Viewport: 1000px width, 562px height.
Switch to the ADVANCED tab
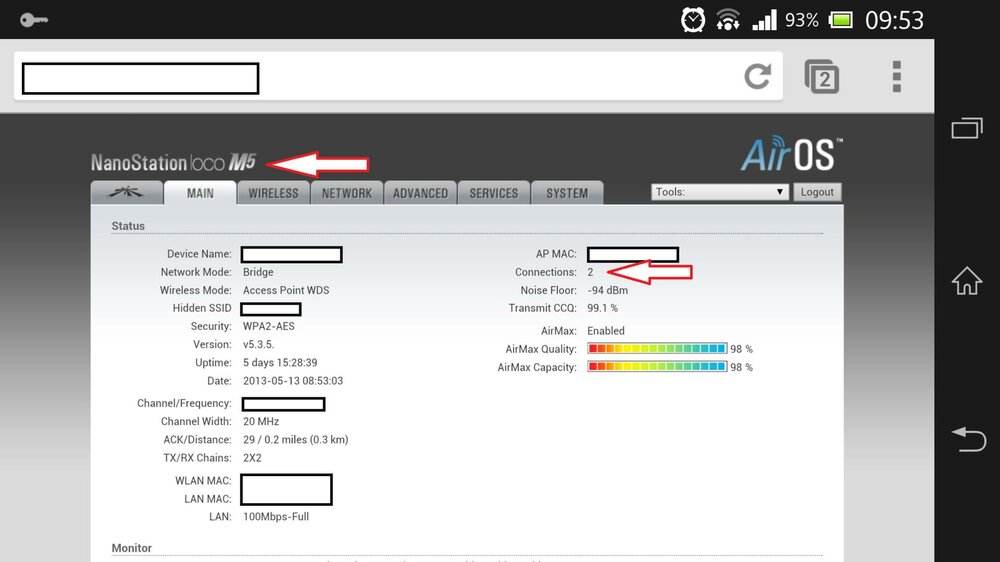click(x=420, y=193)
